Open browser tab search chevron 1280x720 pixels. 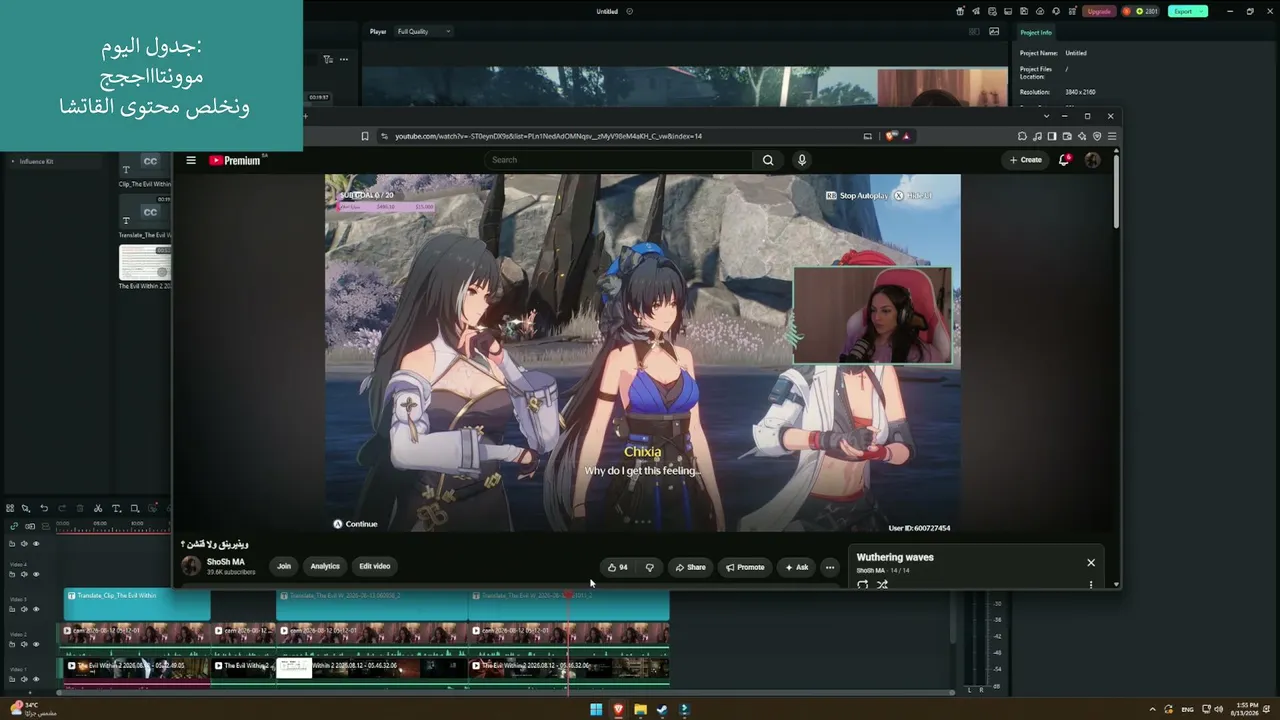pos(1046,116)
